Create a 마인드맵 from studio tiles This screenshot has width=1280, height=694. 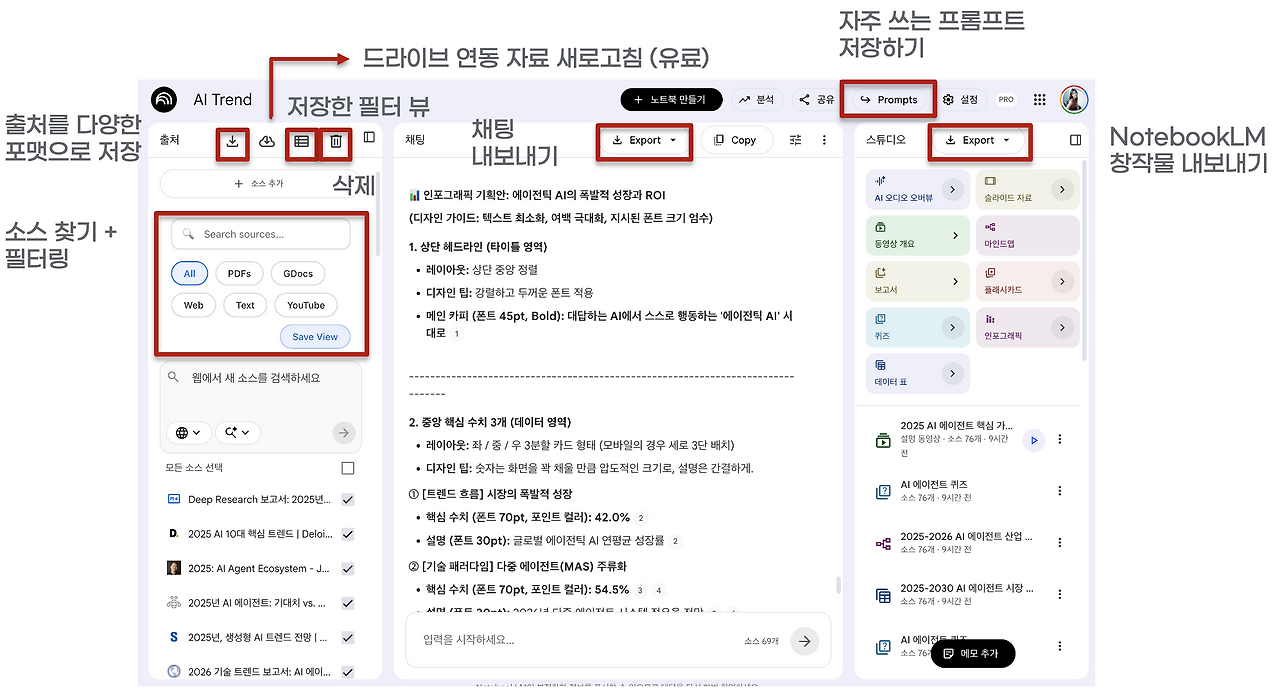(x=1027, y=236)
